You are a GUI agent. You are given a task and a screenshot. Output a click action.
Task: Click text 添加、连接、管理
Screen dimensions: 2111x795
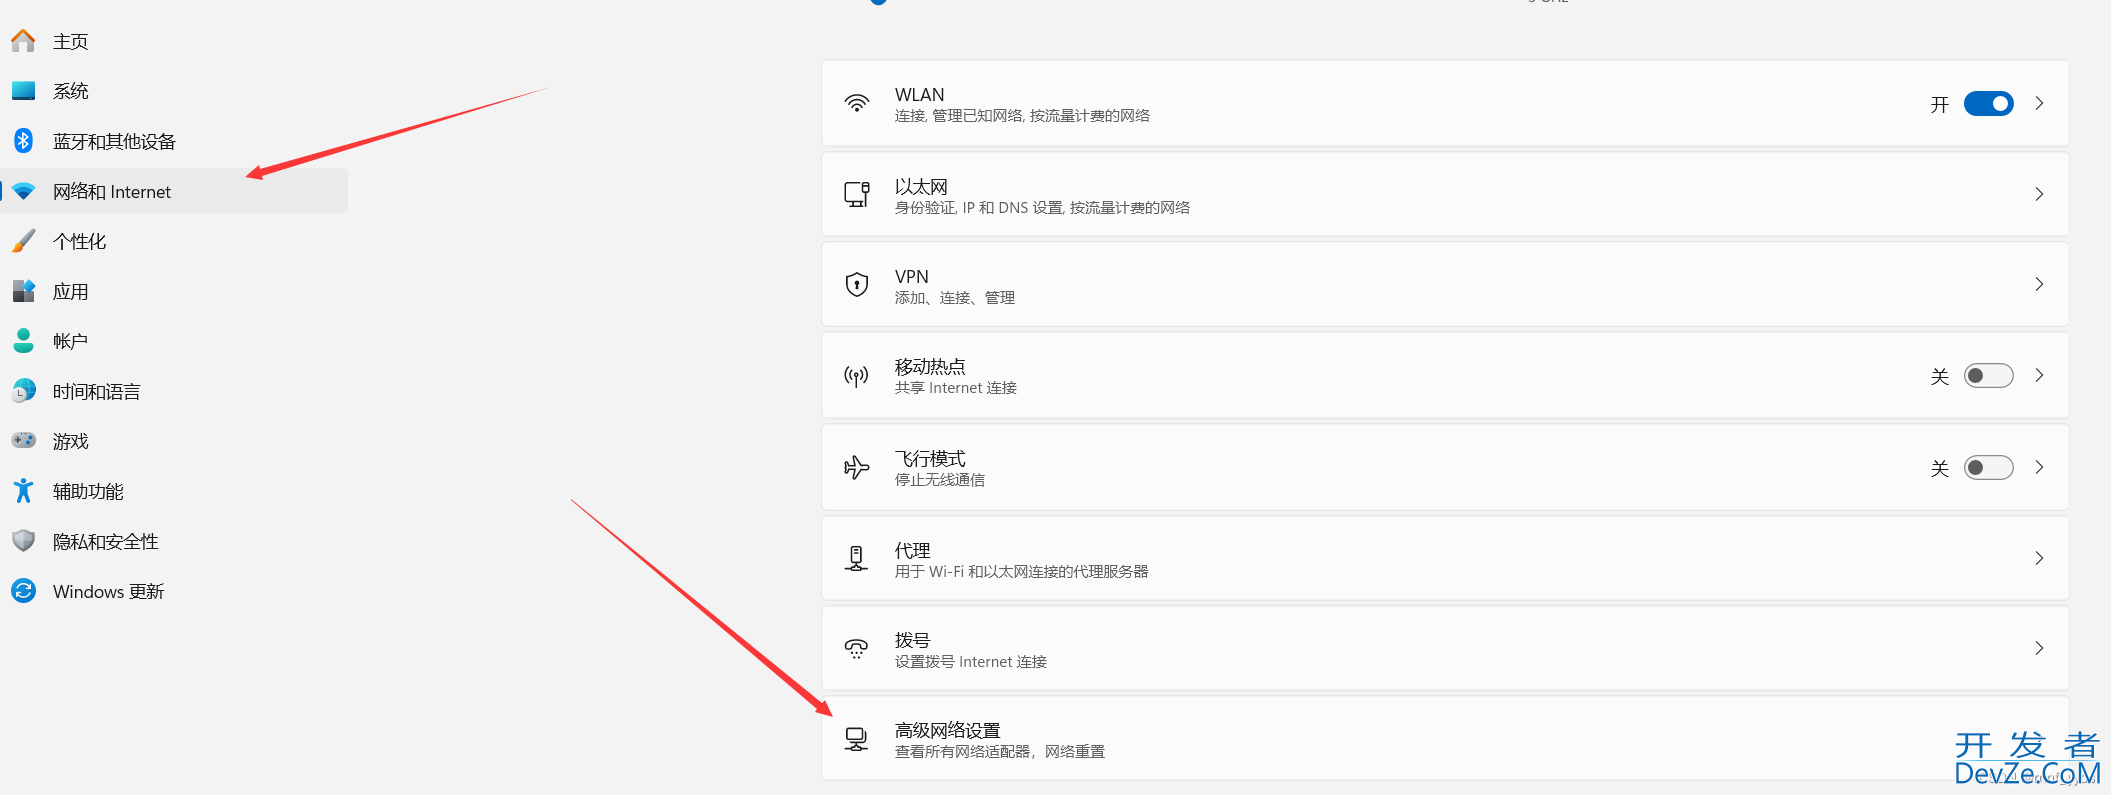coord(955,298)
